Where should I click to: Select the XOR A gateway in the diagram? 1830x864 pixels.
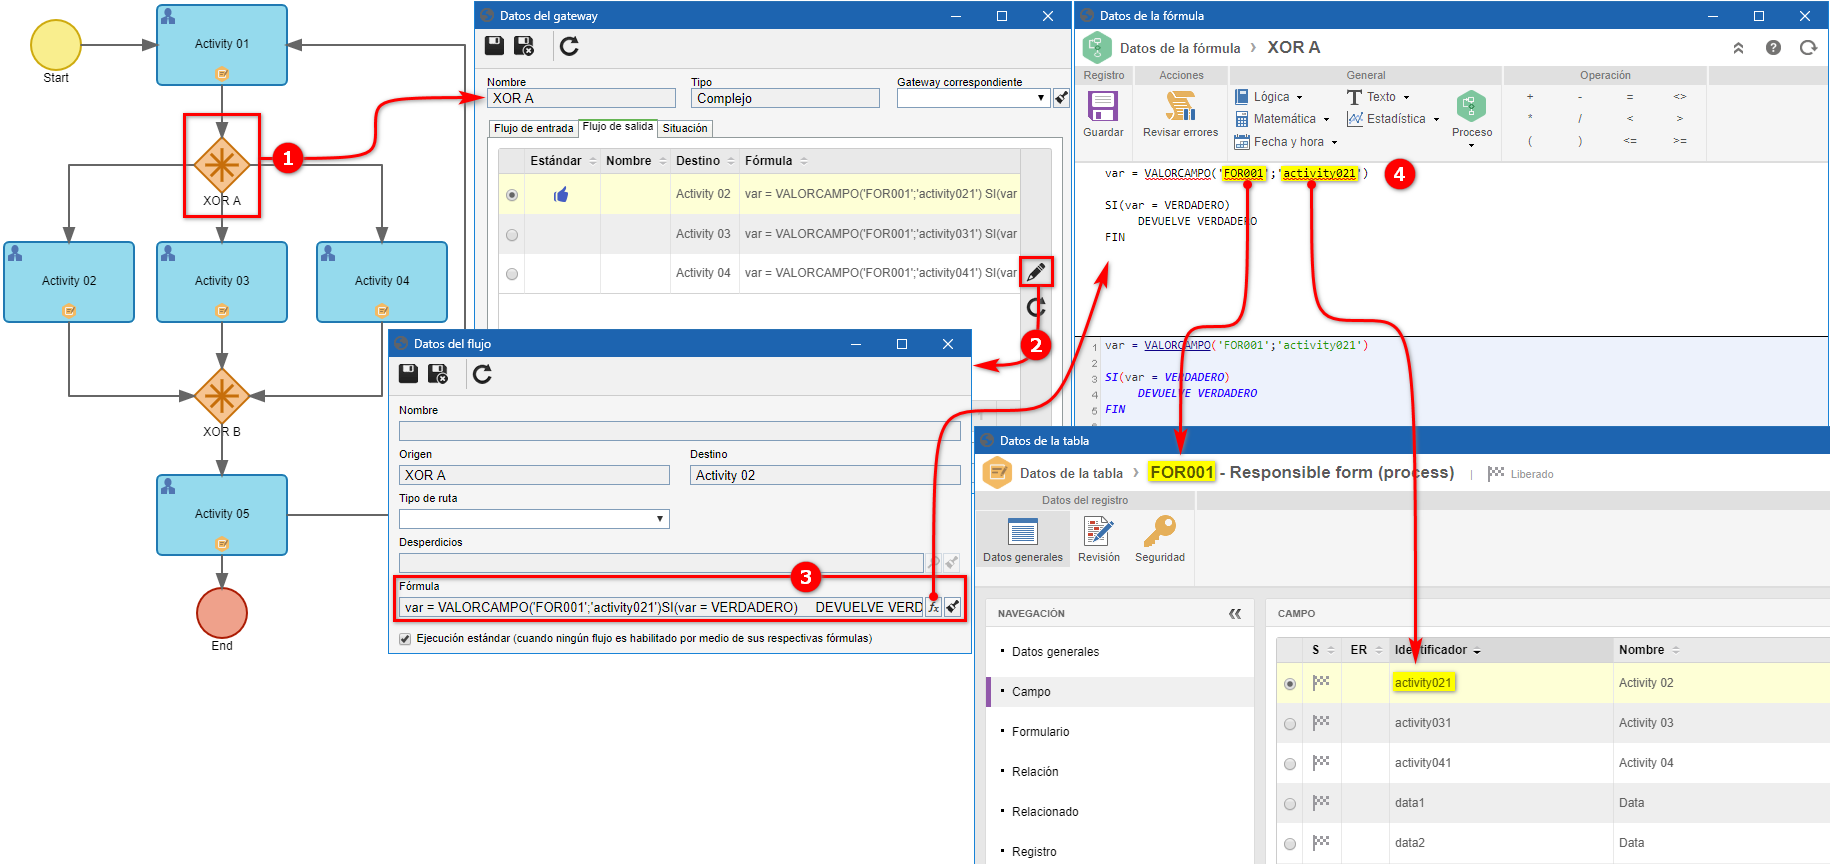(221, 165)
